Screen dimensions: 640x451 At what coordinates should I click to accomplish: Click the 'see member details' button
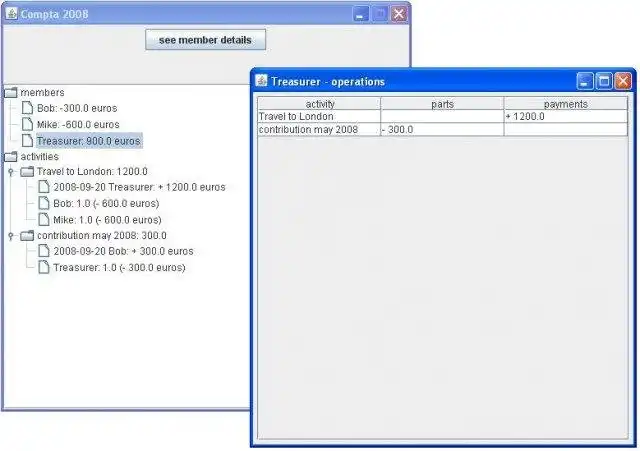pyautogui.click(x=205, y=40)
